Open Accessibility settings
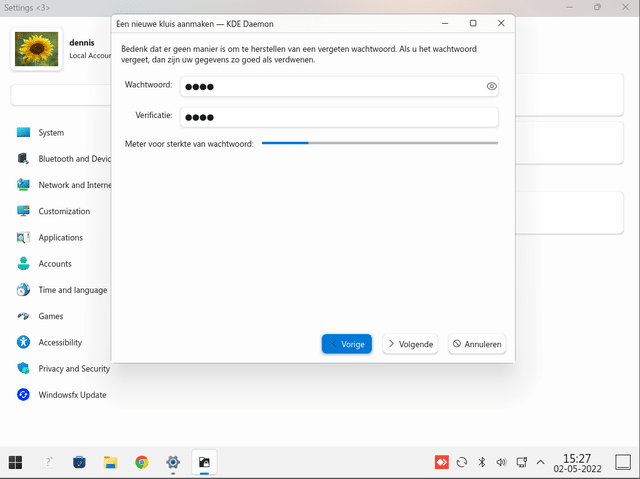 pyautogui.click(x=60, y=342)
